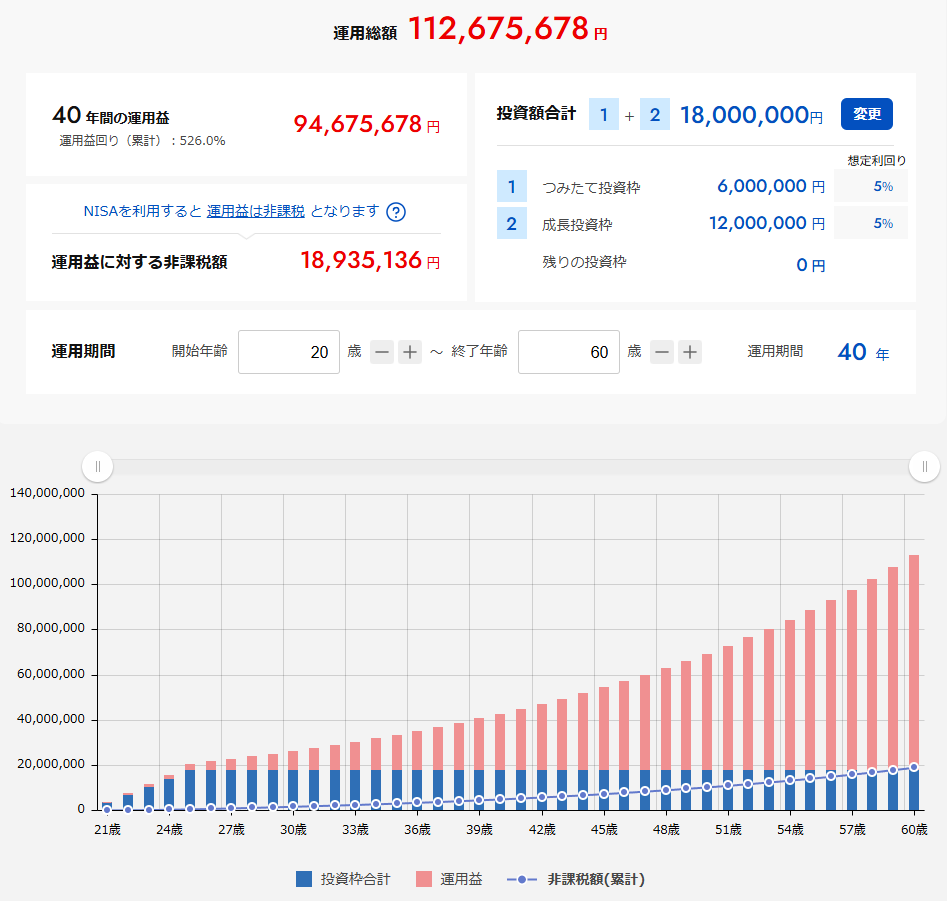This screenshot has width=947, height=901.
Task: Click the plus button for start age
Action: coord(410,352)
